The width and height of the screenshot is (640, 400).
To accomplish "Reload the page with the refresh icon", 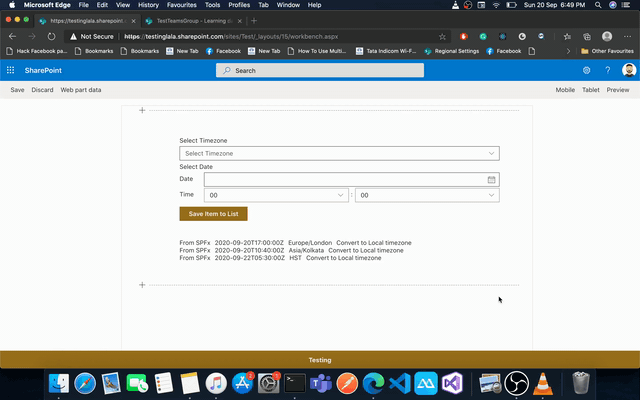I will tap(51, 36).
